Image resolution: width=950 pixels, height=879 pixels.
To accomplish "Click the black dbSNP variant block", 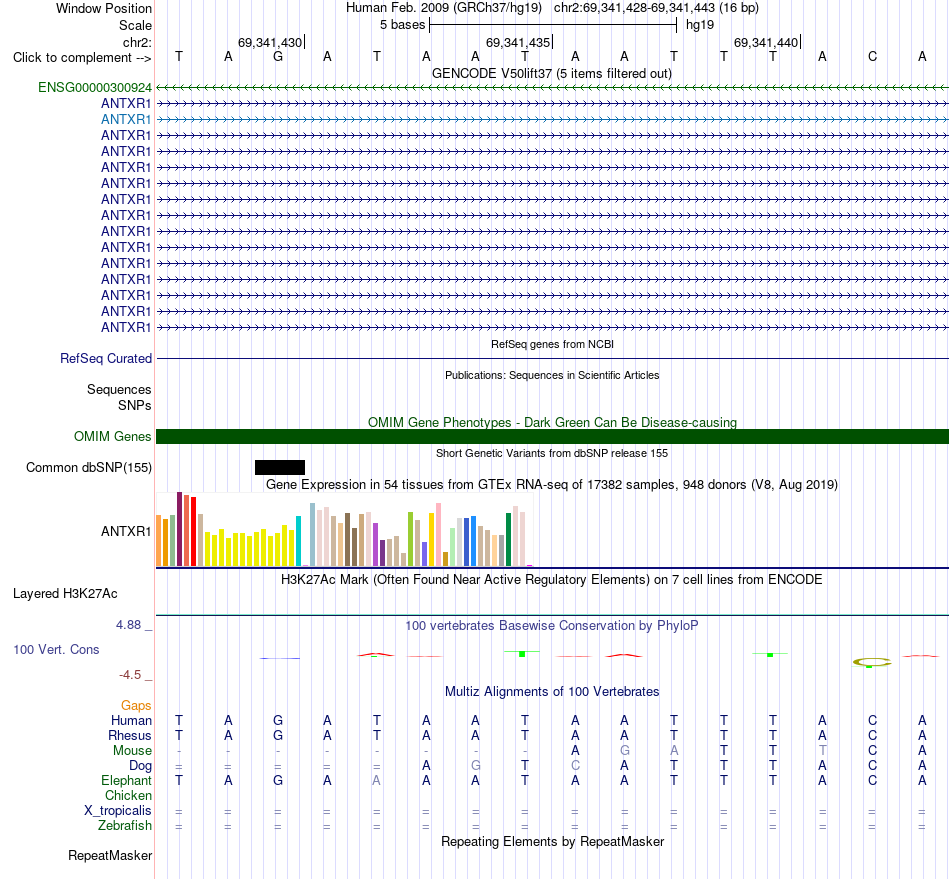I will tap(280, 467).
